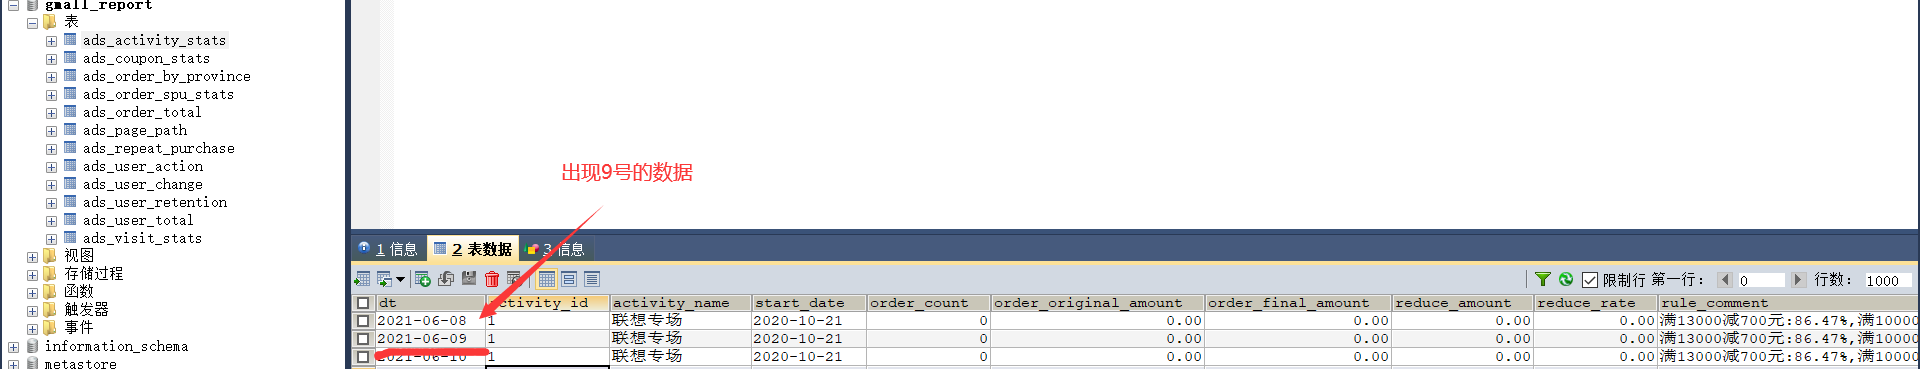
Task: Switch to grid view mode
Action: (547, 279)
